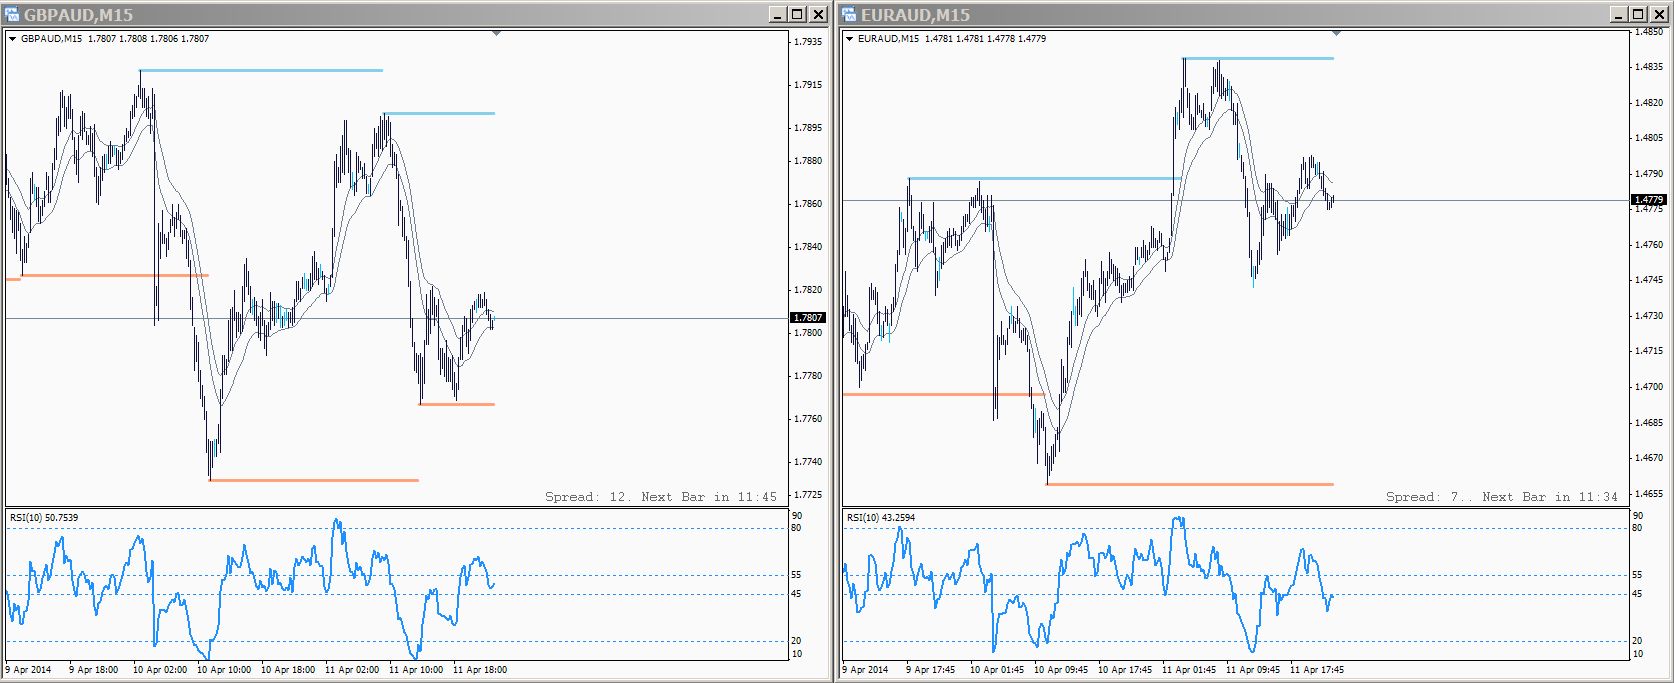This screenshot has width=1674, height=683.
Task: Click the GBPAUD,M15 window title icon
Action: click(12, 14)
